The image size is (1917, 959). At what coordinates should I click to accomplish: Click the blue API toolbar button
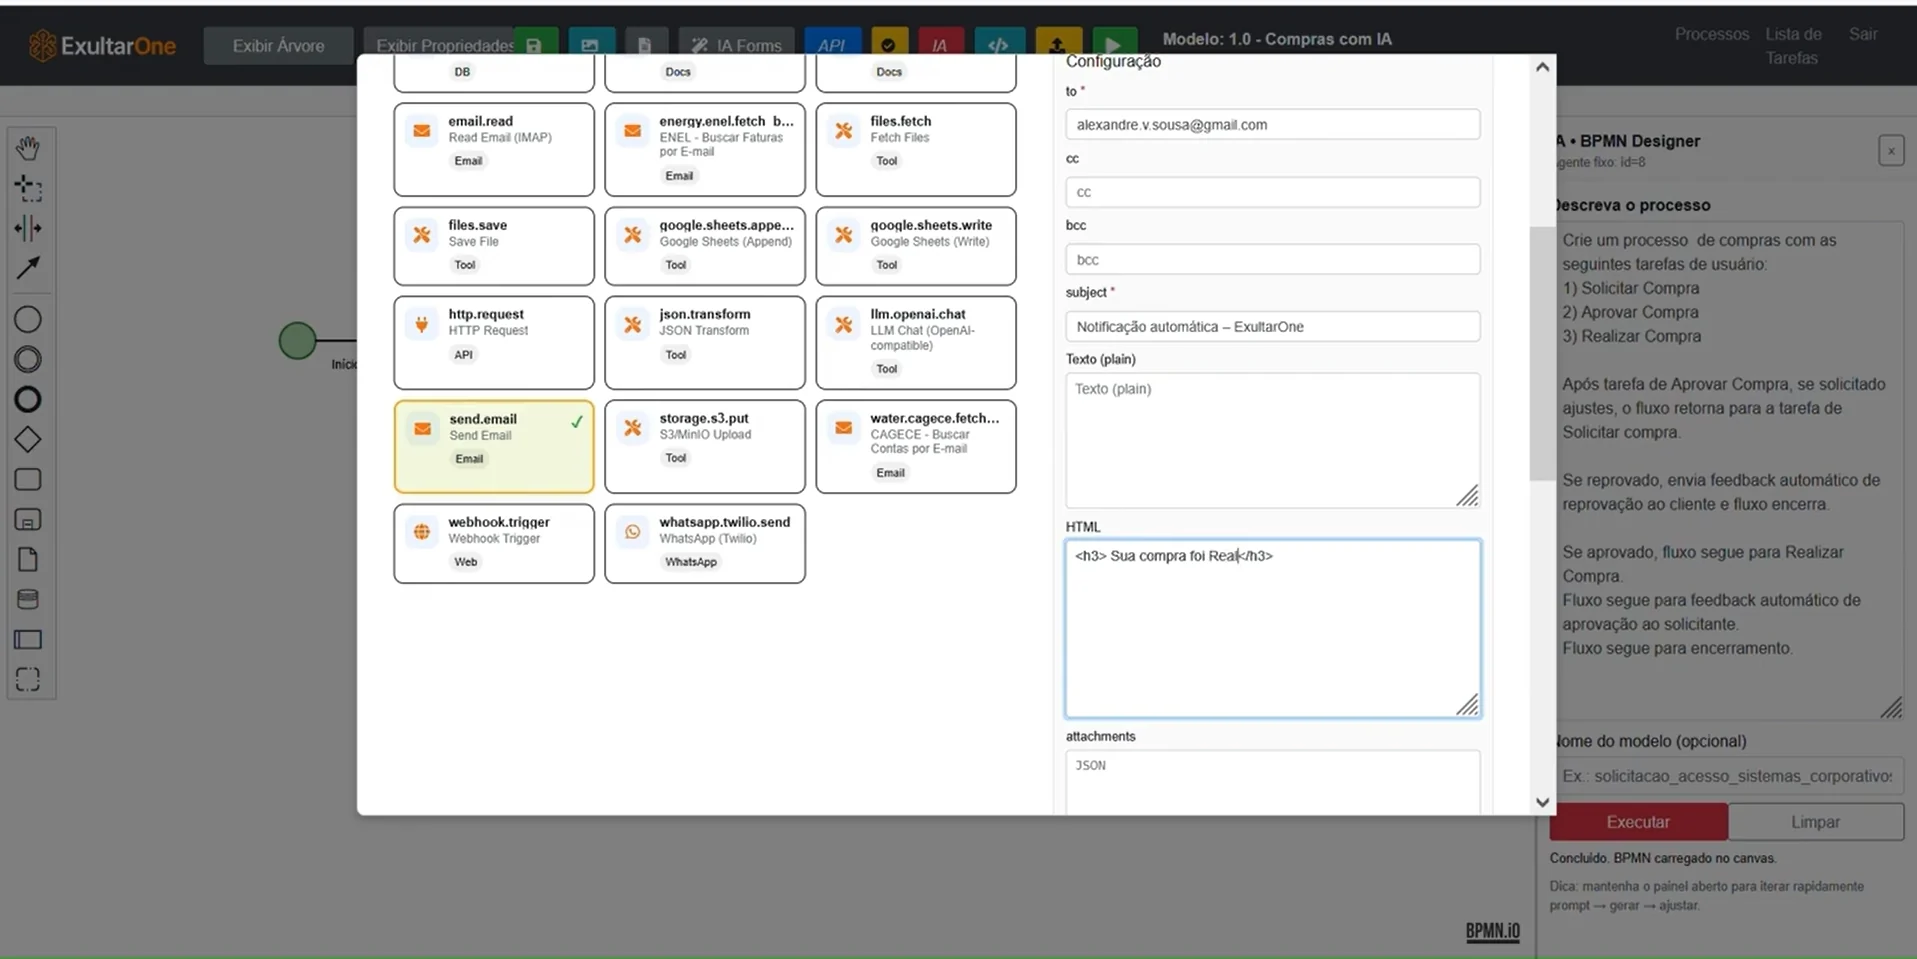[832, 44]
